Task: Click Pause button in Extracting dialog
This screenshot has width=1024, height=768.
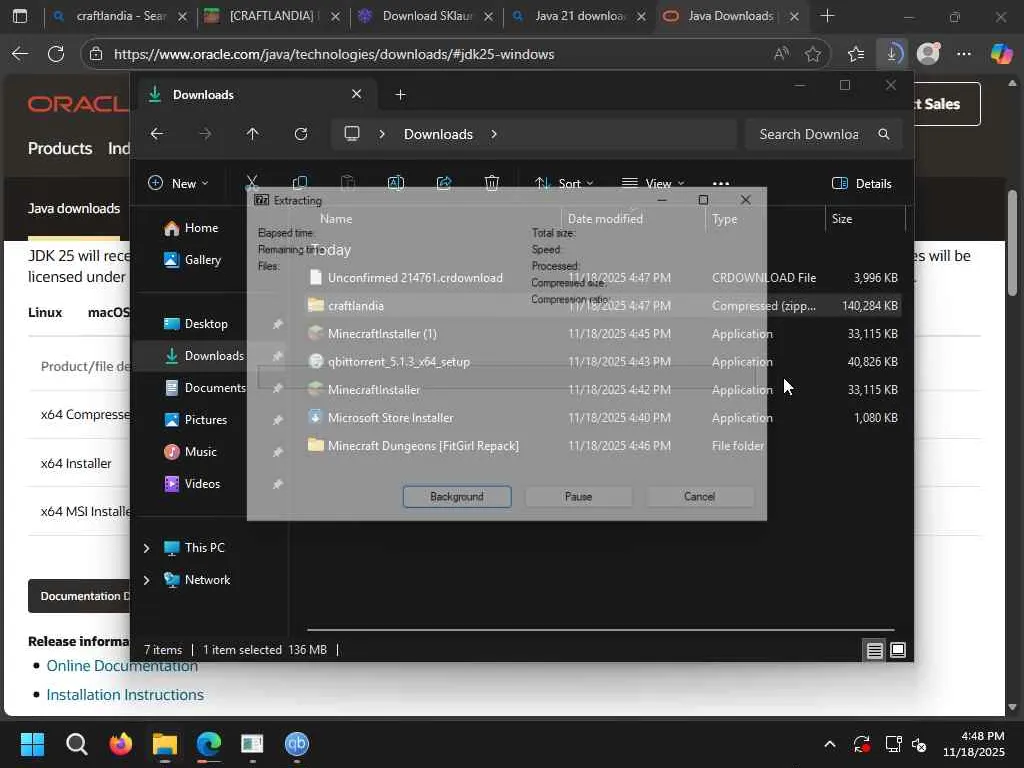Action: click(579, 496)
